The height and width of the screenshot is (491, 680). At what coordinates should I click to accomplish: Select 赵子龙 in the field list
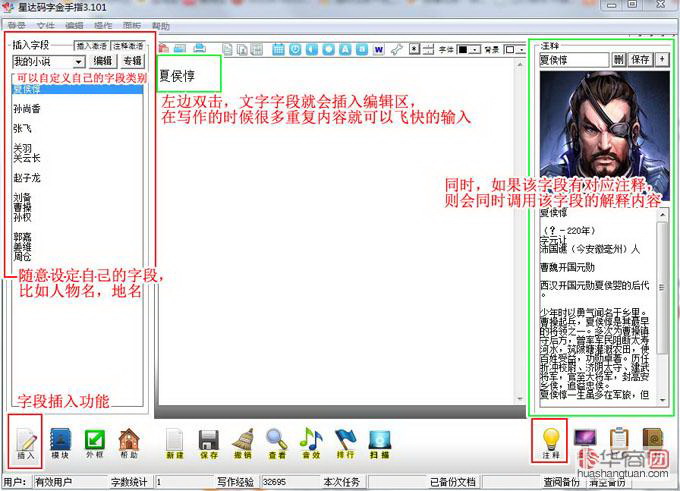27,177
